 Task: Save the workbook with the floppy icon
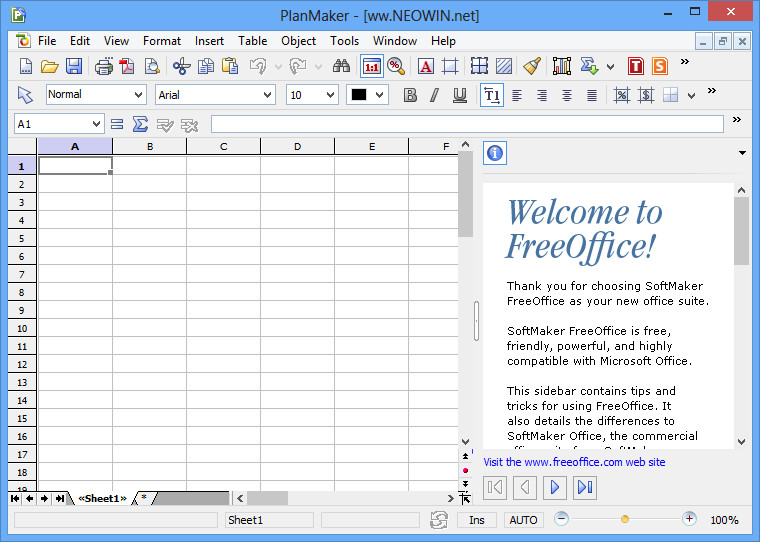pos(74,66)
